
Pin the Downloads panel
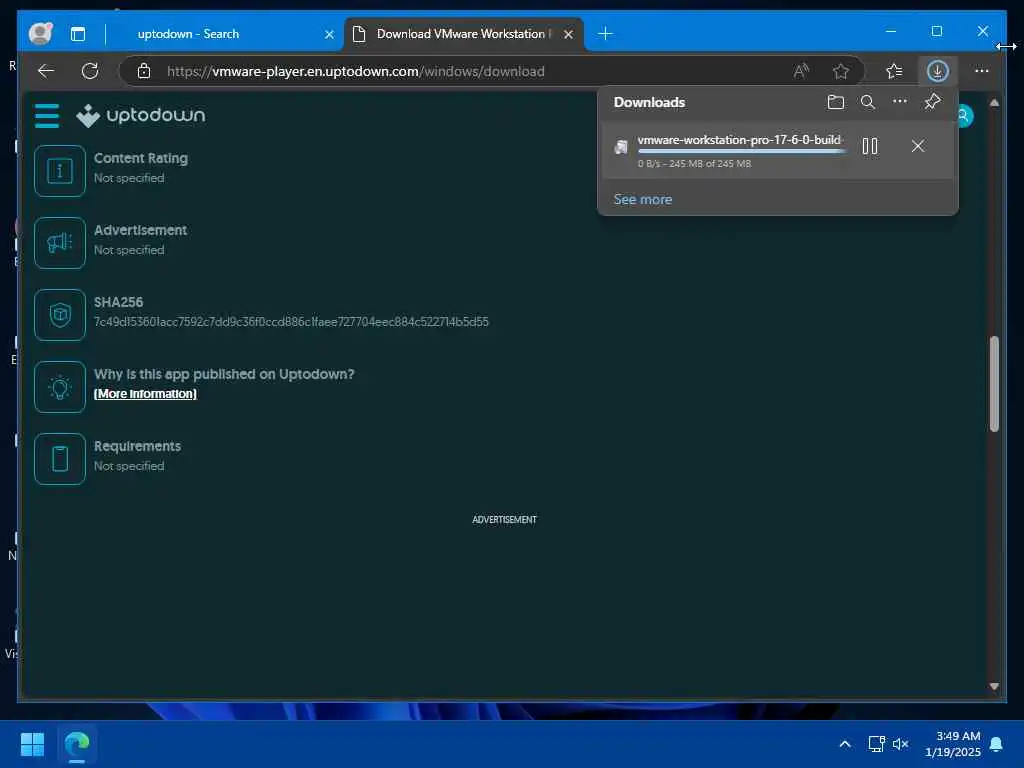point(932,102)
